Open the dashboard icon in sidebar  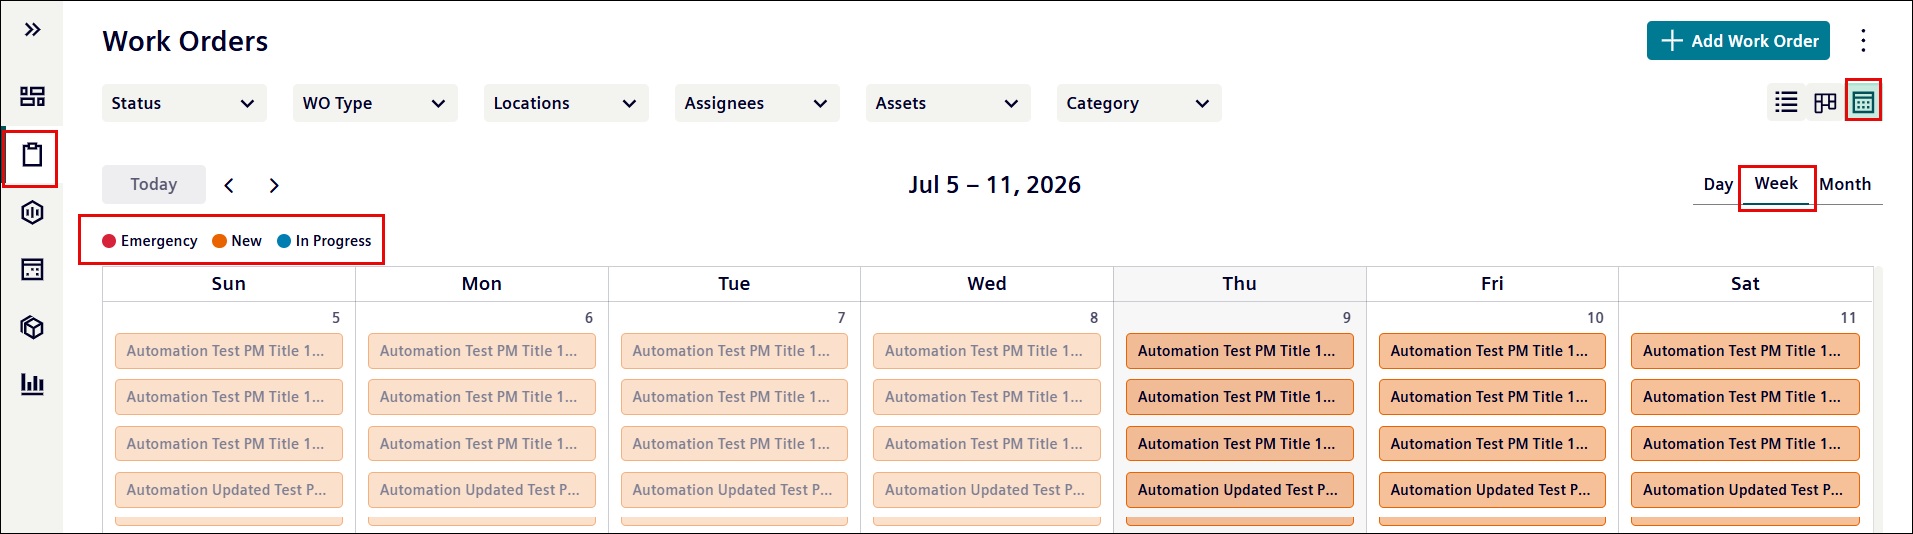pos(33,96)
